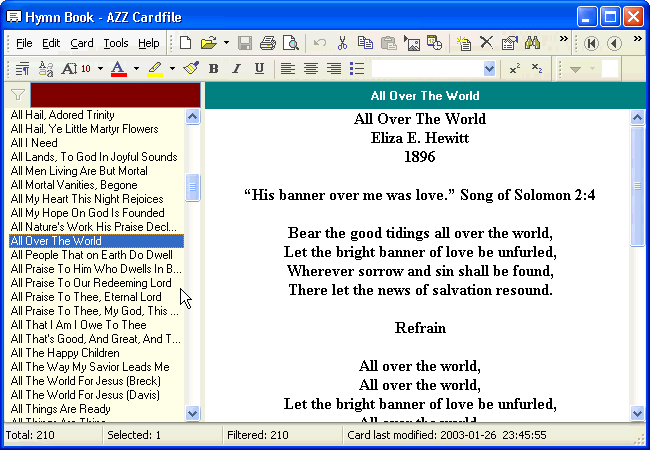Show more navigation toolbar buttons chevron
650x450 pixels.
[x=638, y=39]
